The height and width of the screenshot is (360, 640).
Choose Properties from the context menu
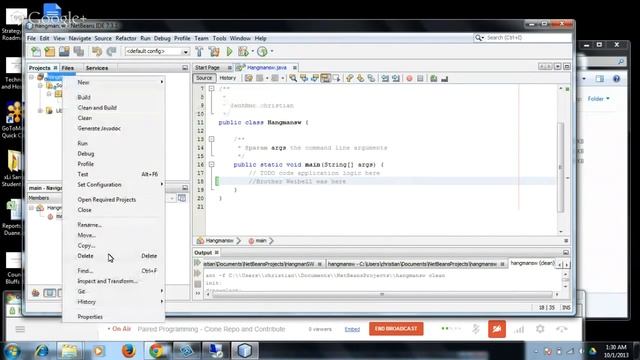[90, 317]
